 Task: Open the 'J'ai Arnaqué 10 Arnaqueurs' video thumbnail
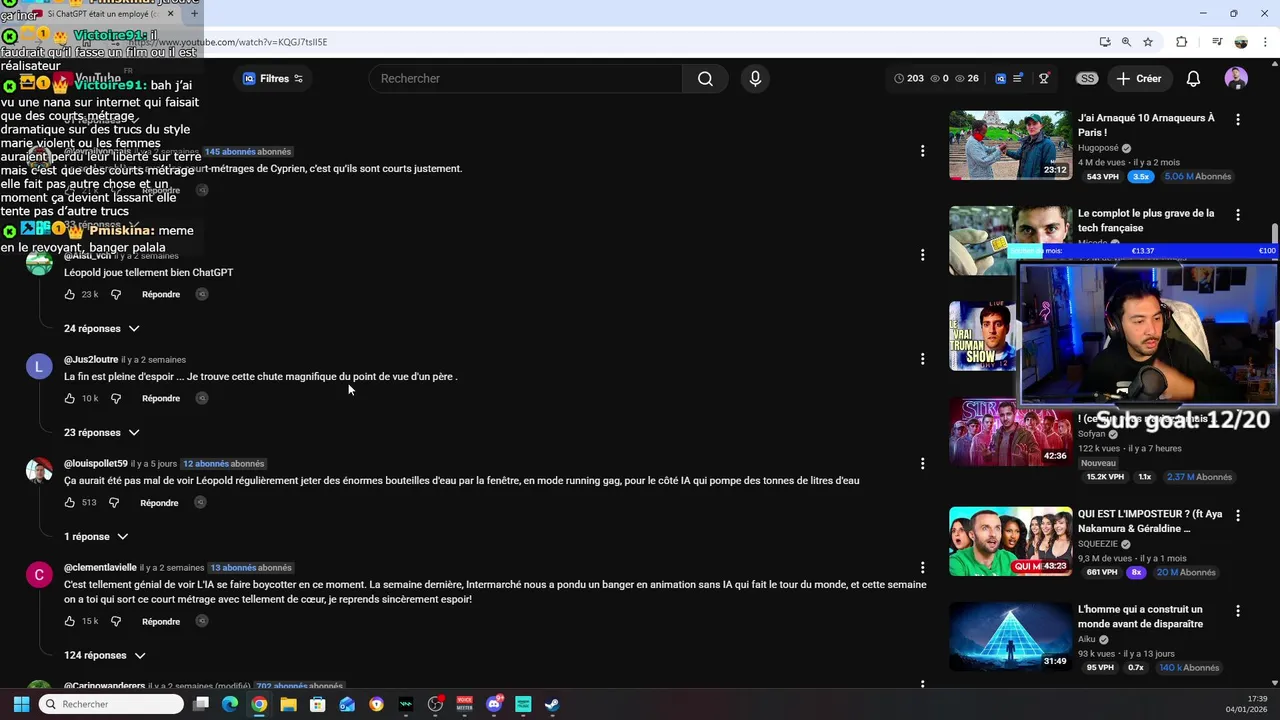click(1010, 145)
